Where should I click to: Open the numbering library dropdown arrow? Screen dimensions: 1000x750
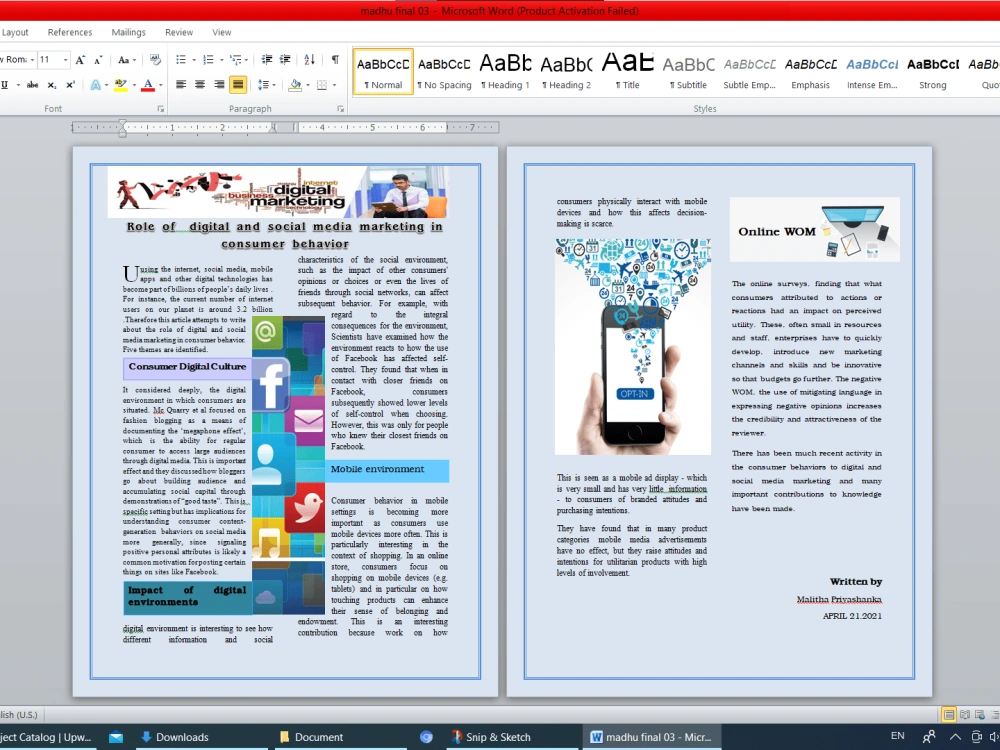(221, 60)
